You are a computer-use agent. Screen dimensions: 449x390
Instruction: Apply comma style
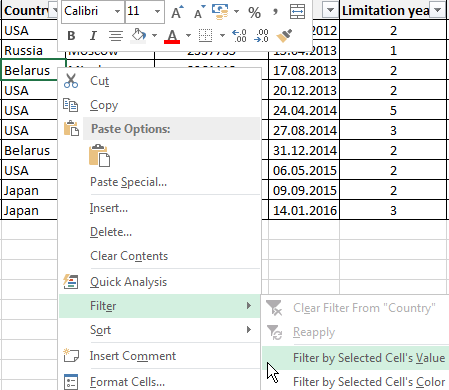(275, 12)
